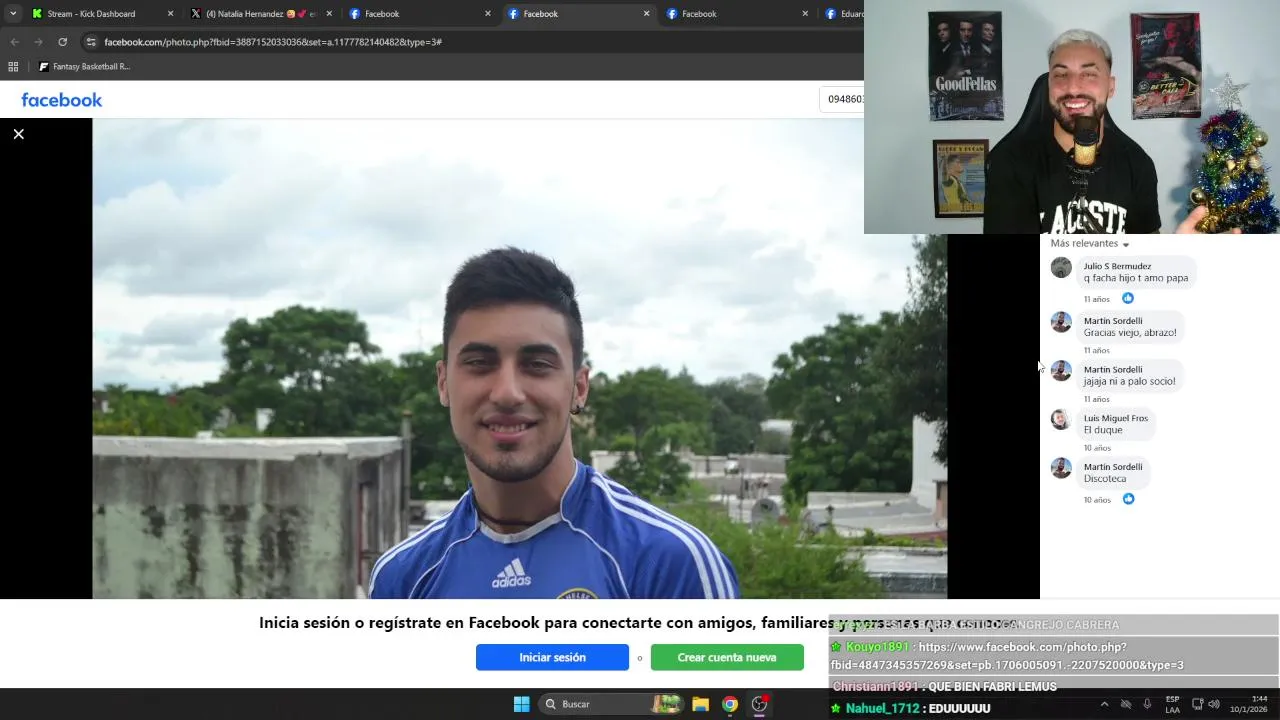Open the volume speaker tray icon
Image resolution: width=1280 pixels, height=720 pixels.
1213,704
